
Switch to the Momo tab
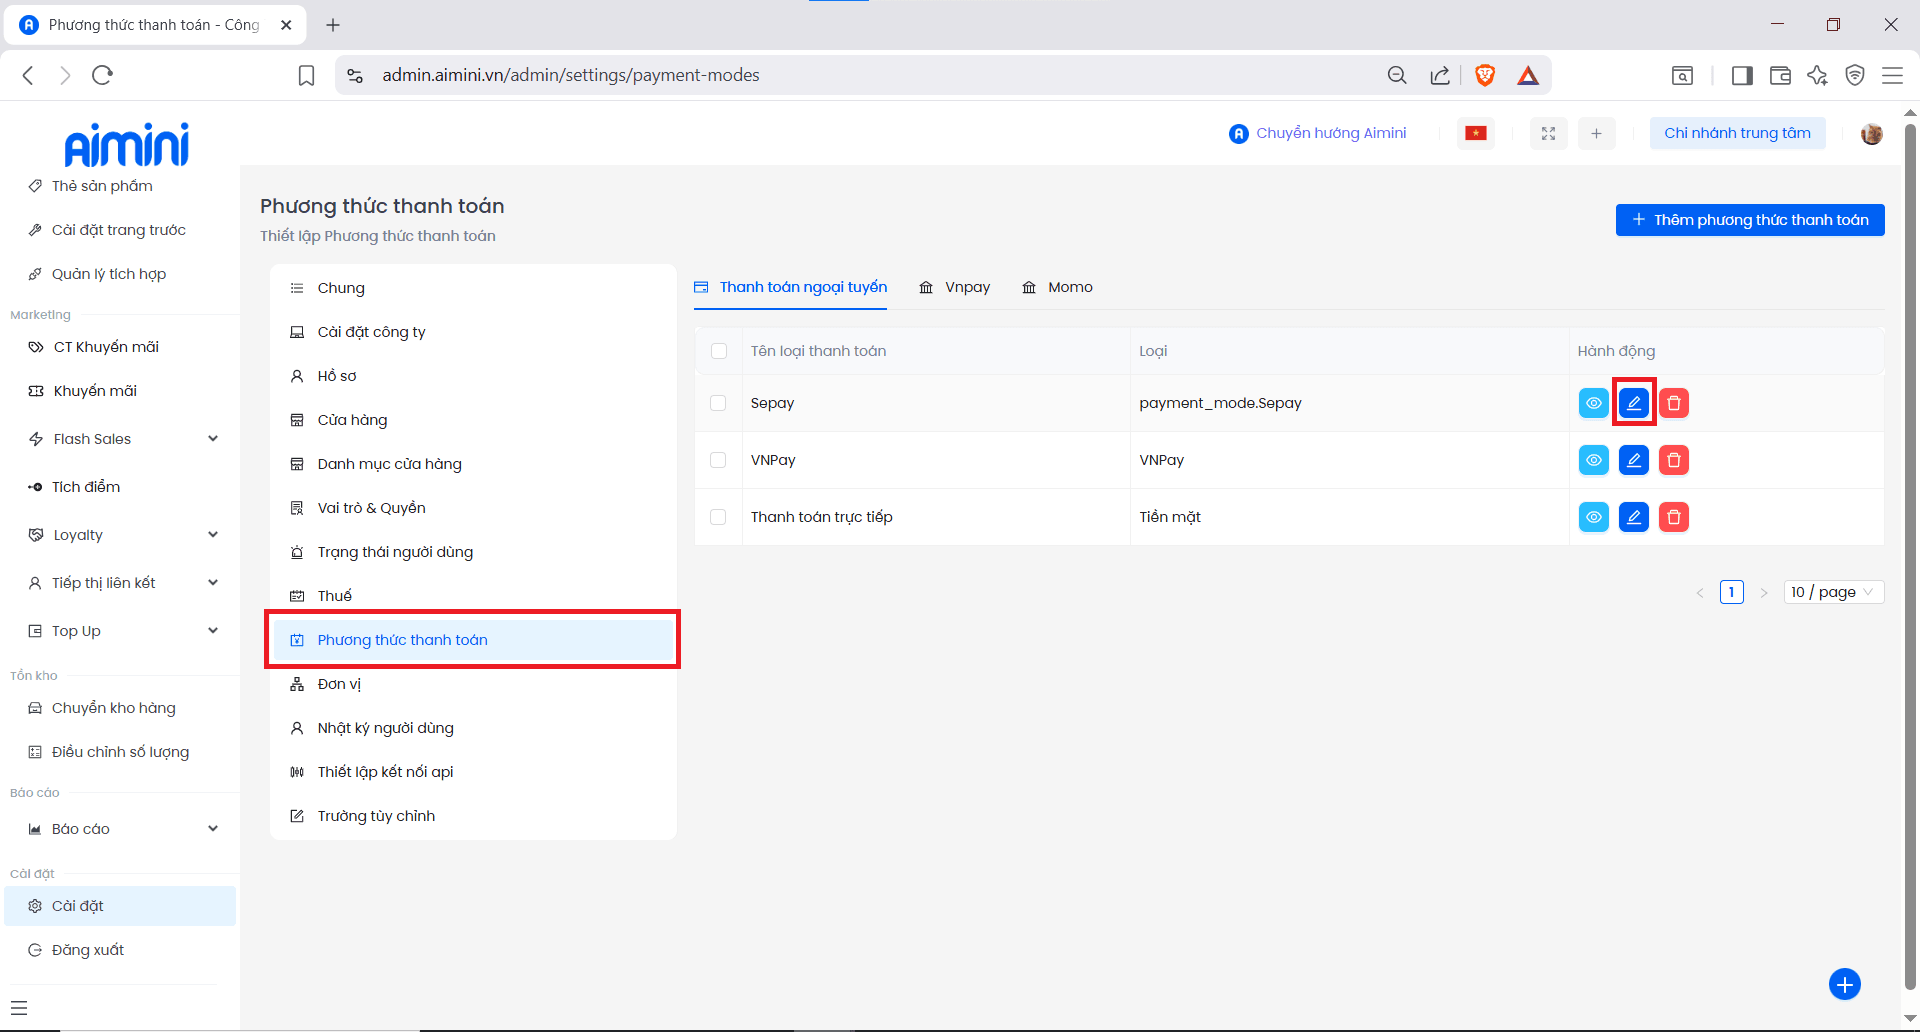pyautogui.click(x=1058, y=287)
